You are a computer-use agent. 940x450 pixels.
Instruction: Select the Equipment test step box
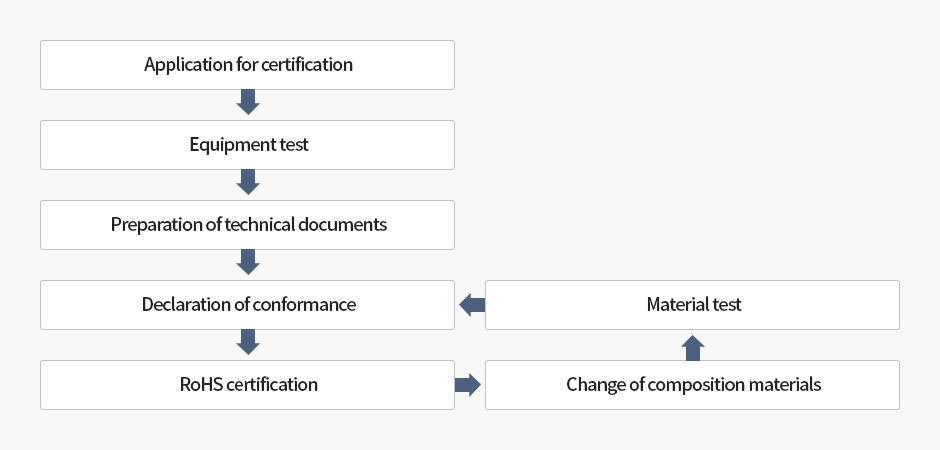tap(247, 145)
